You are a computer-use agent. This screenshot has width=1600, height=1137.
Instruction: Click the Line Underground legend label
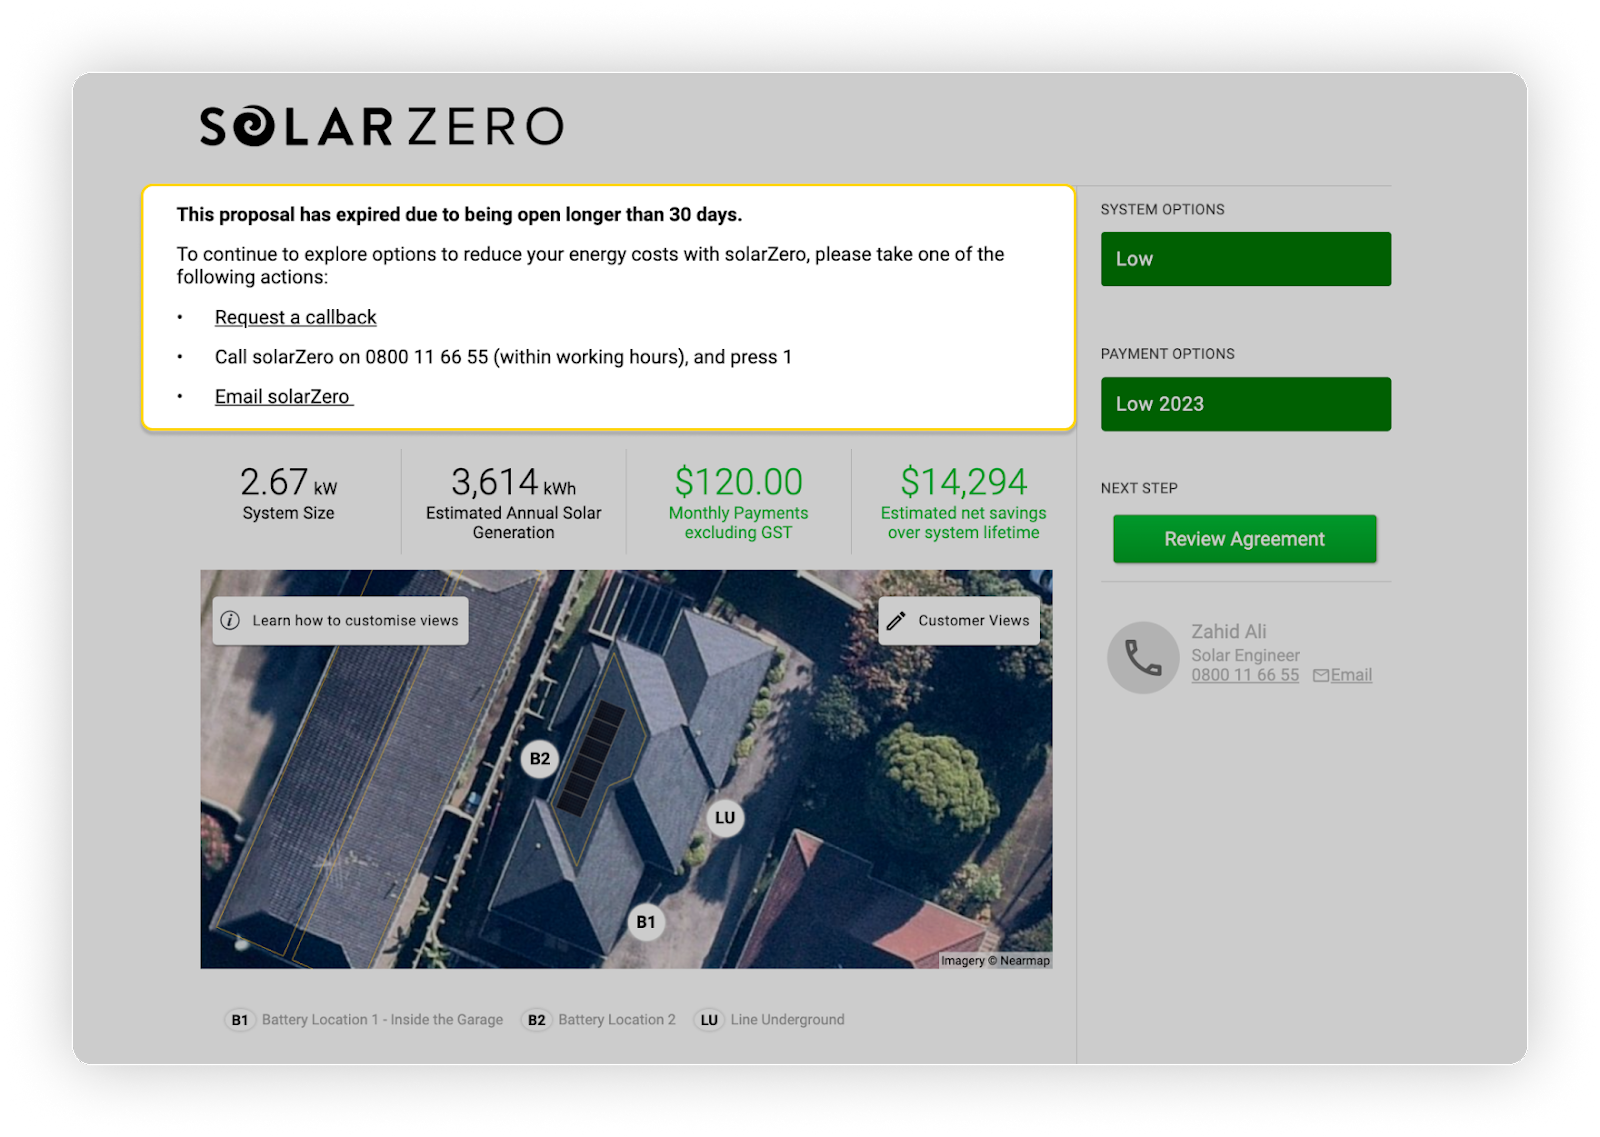tap(787, 1020)
